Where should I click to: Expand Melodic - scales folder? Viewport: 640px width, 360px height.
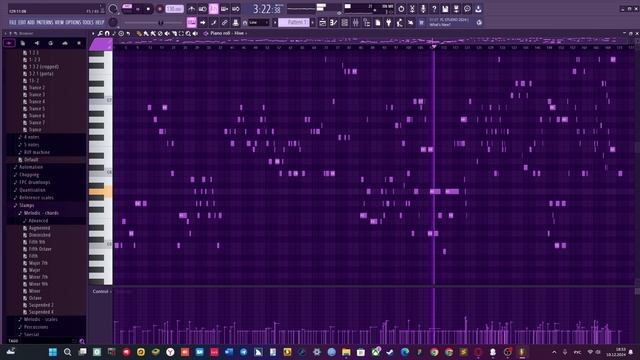[40, 319]
